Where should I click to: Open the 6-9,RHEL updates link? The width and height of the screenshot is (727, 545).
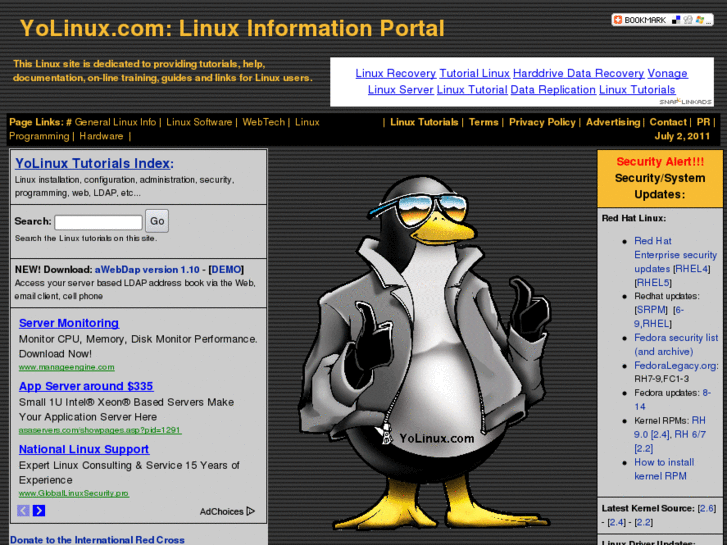coord(658,317)
